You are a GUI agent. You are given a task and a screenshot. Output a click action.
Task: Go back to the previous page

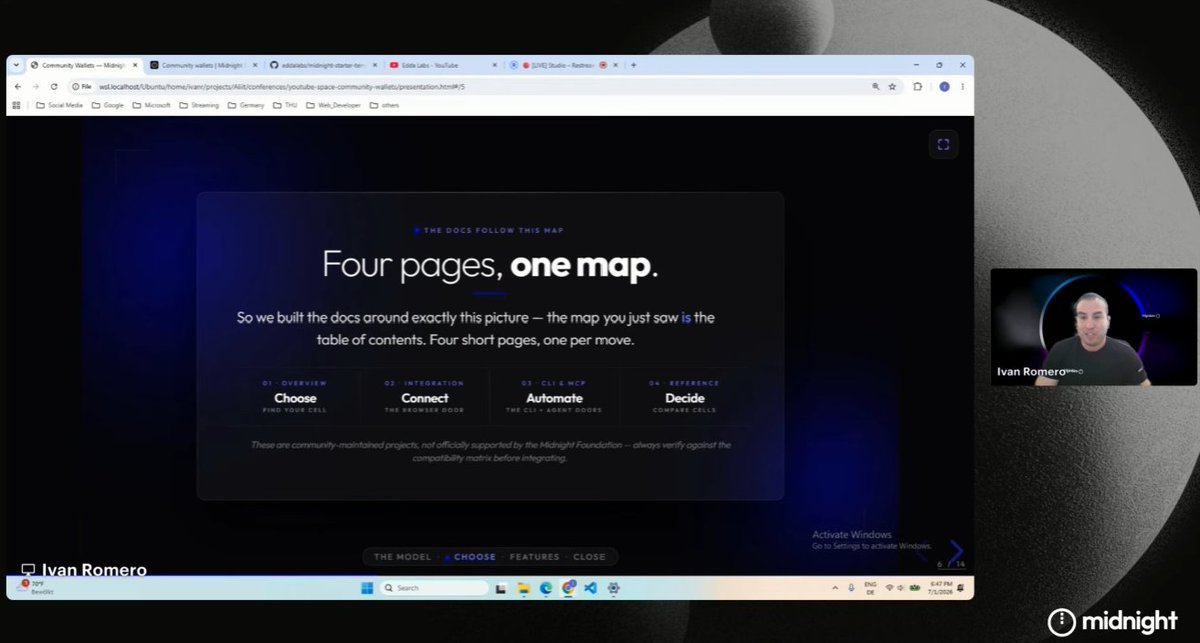tap(17, 87)
